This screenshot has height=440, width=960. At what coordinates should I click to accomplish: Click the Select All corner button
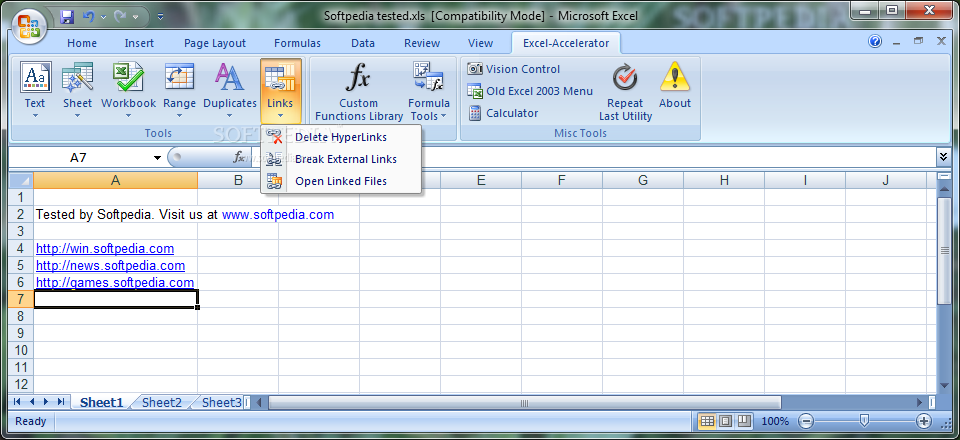click(x=21, y=180)
